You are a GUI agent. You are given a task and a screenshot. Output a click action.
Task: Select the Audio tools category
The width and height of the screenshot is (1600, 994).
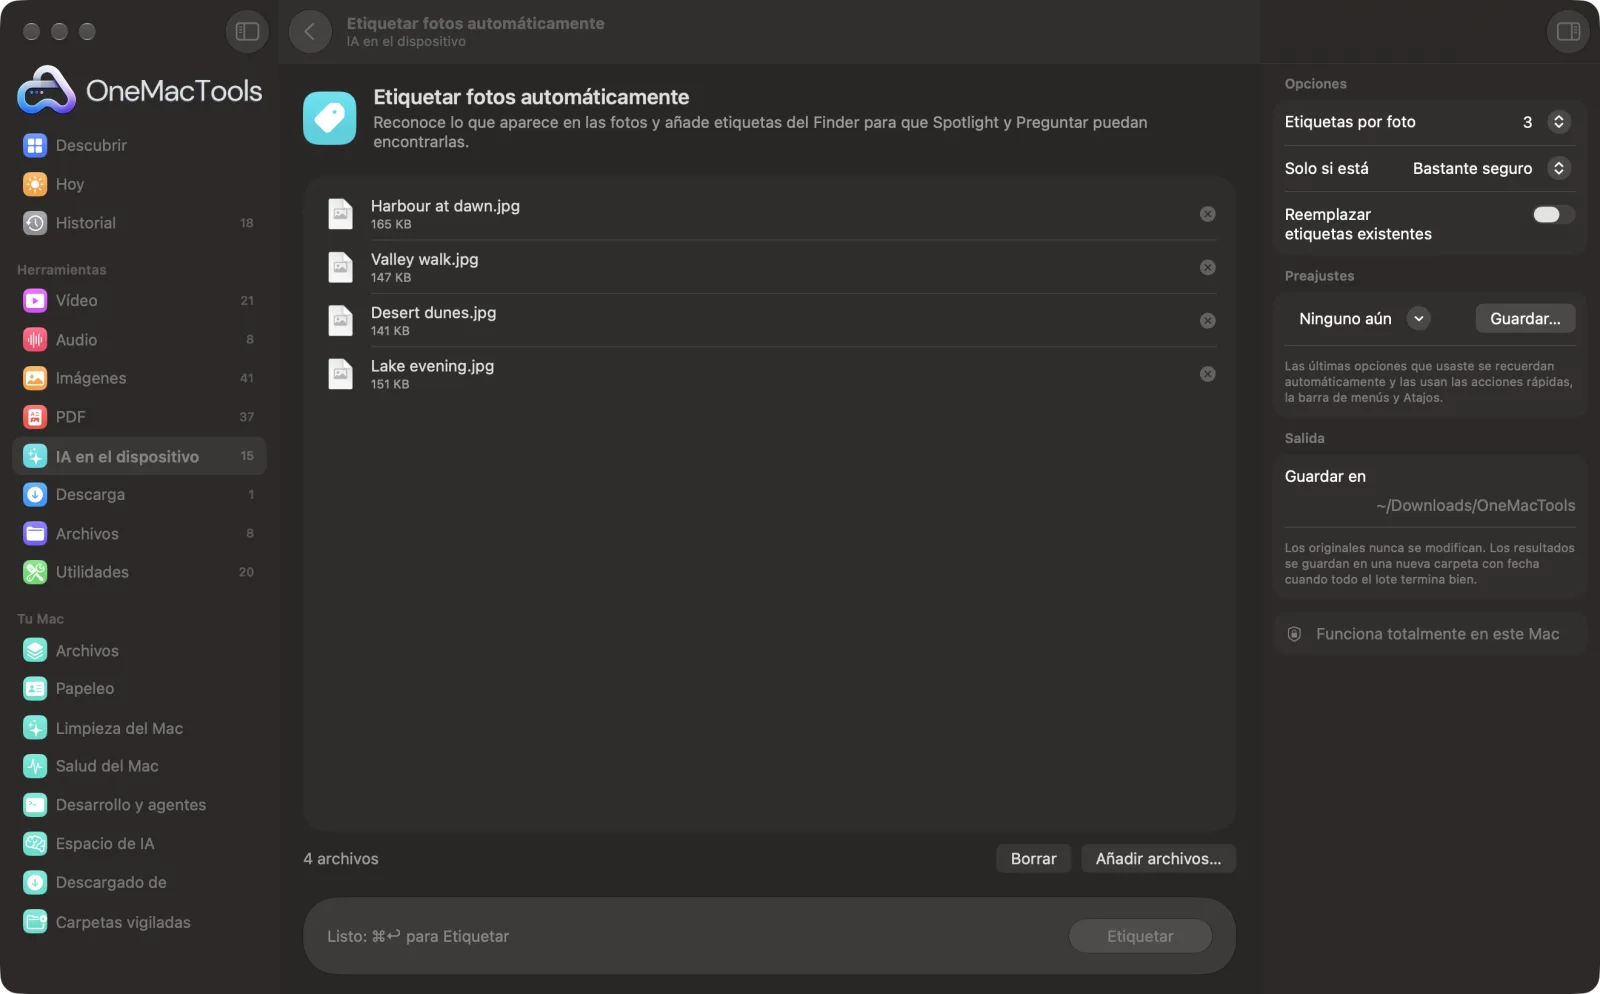pyautogui.click(x=139, y=340)
